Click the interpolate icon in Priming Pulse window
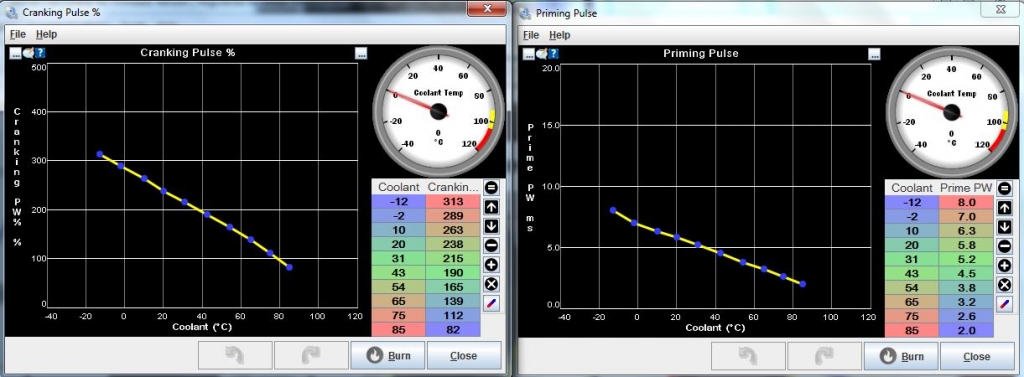Image resolution: width=1024 pixels, height=377 pixels. point(1004,303)
